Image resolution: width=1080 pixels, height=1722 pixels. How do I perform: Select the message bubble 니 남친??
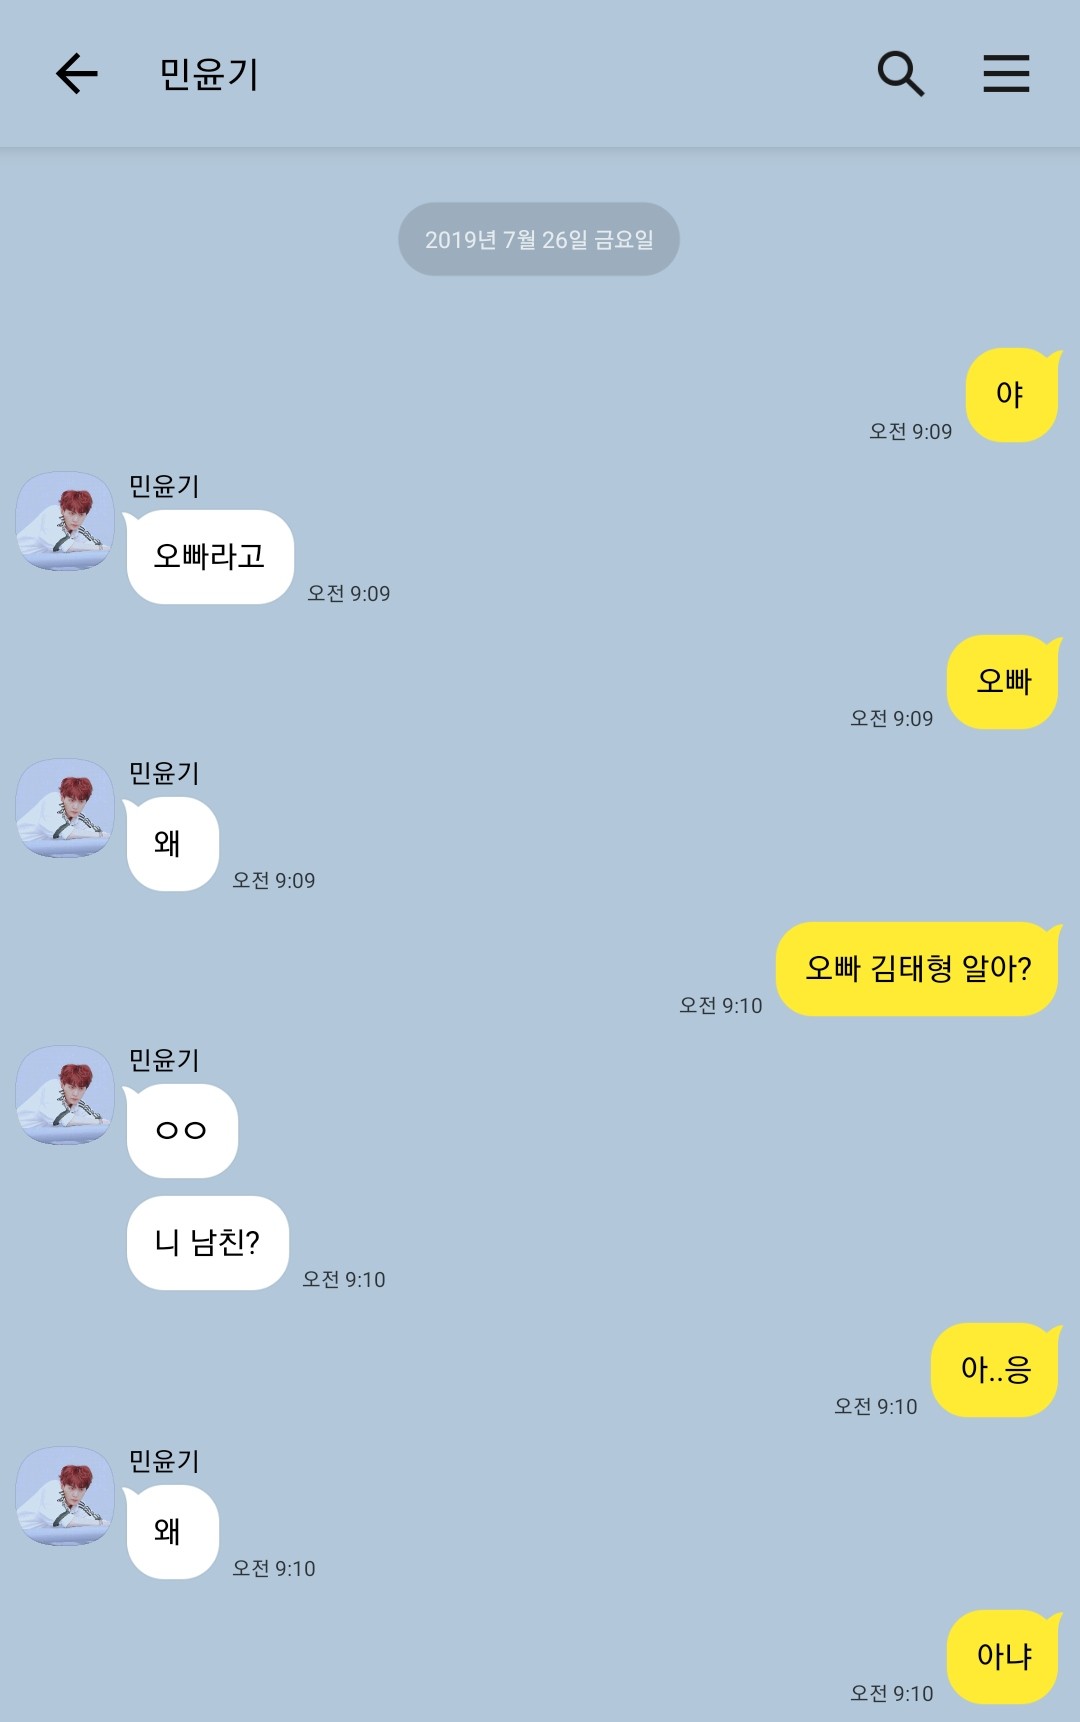tap(208, 1243)
